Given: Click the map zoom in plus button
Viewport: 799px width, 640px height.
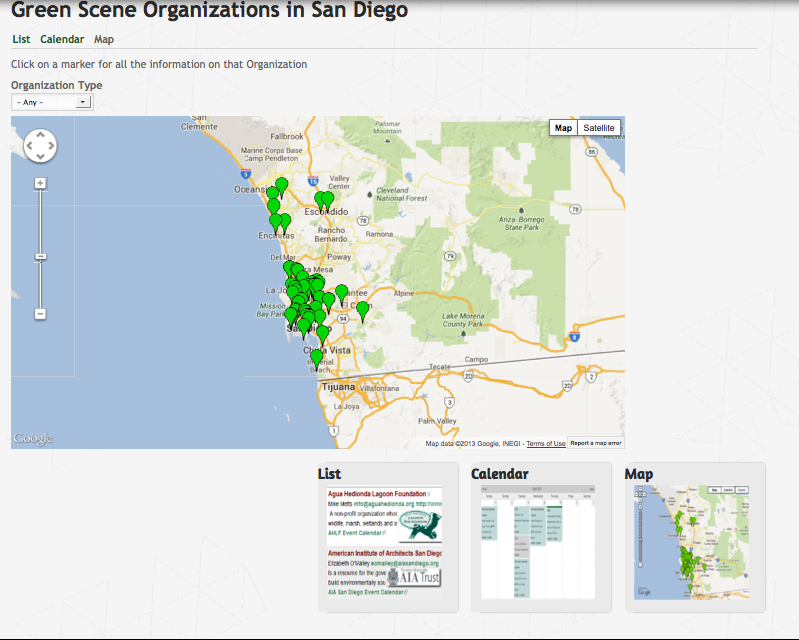Looking at the screenshot, I should pos(40,183).
